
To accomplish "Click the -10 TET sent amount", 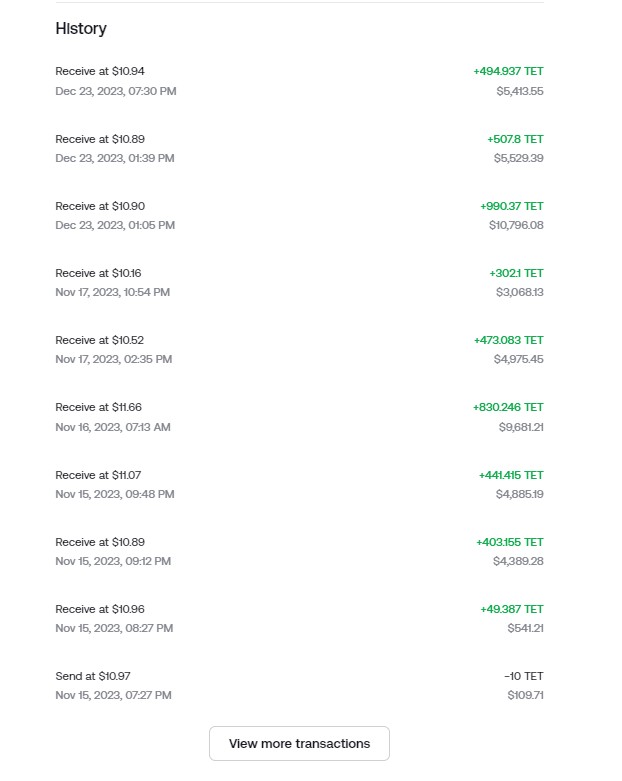I will [524, 676].
